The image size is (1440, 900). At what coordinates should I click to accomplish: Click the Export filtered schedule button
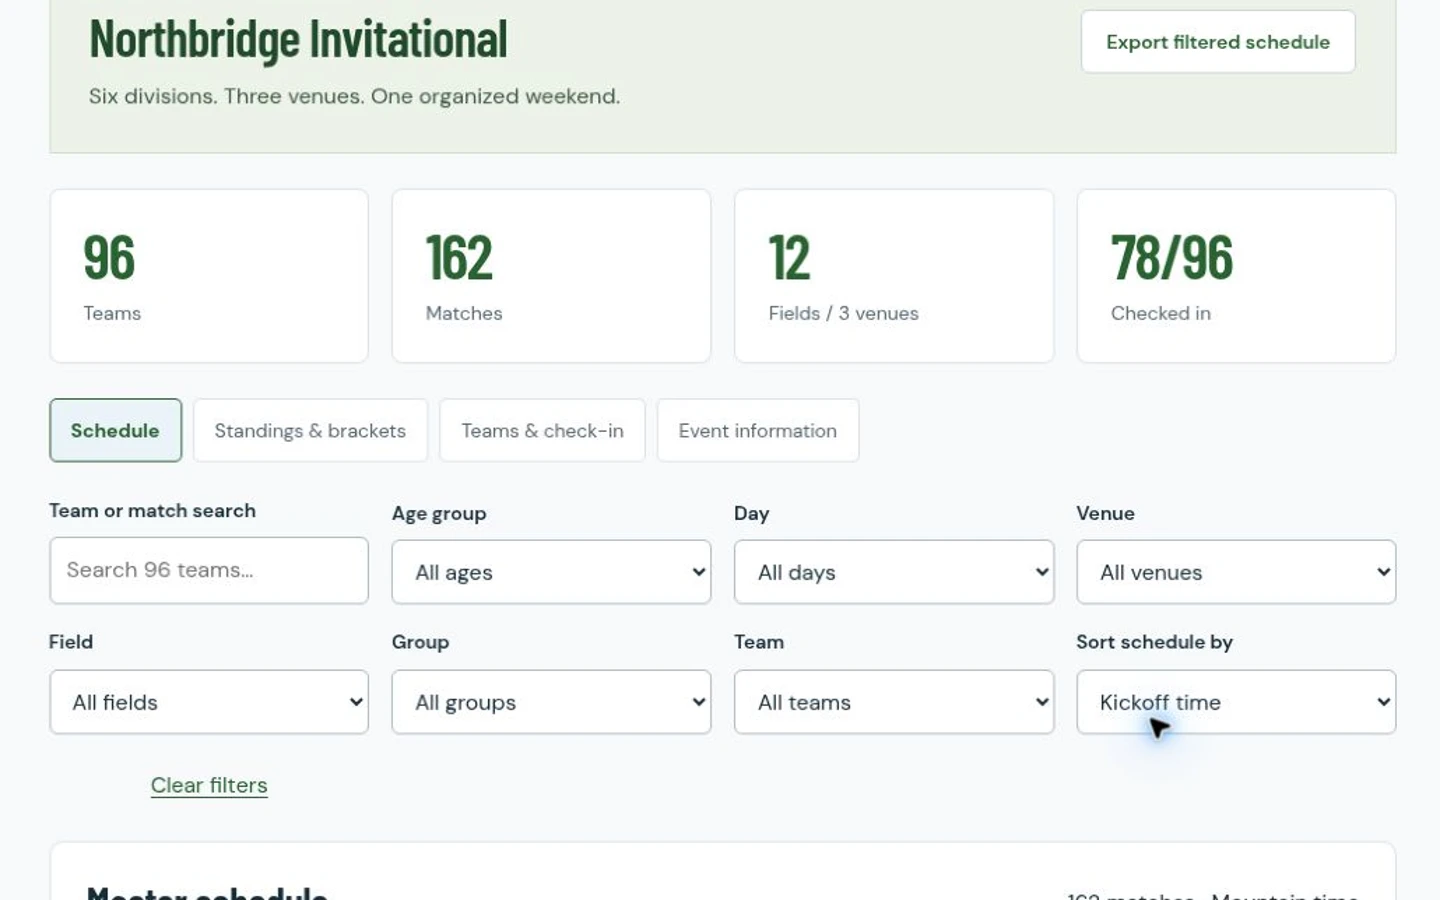tap(1217, 42)
